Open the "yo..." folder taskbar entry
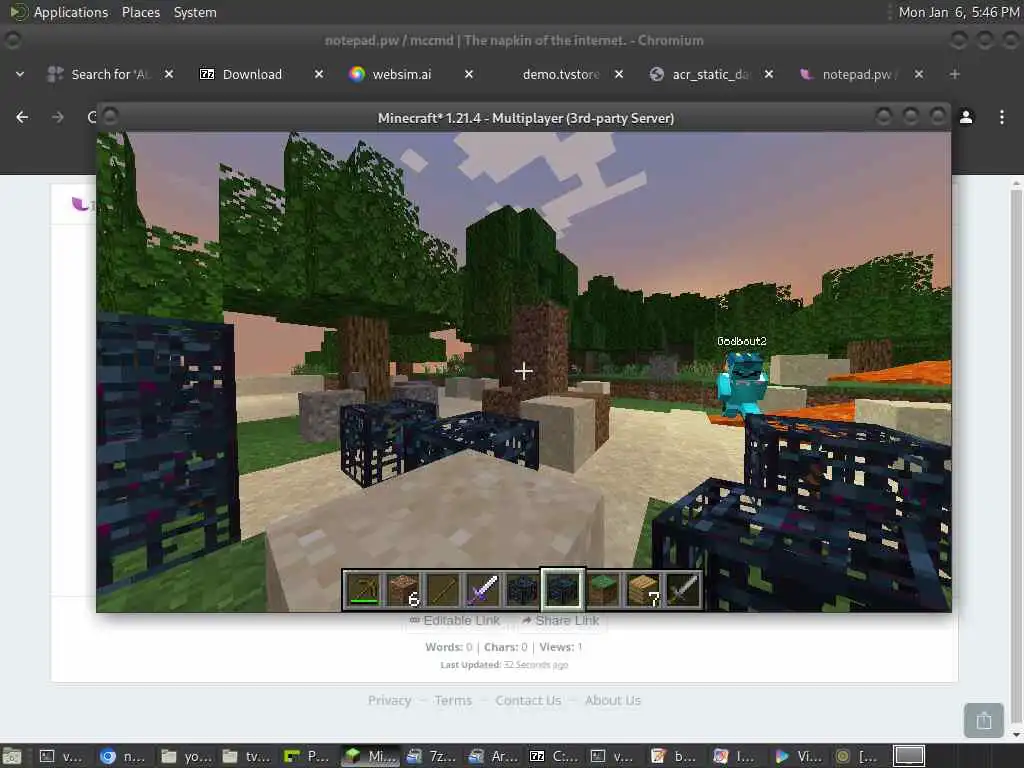Image resolution: width=1024 pixels, height=768 pixels. tap(184, 756)
